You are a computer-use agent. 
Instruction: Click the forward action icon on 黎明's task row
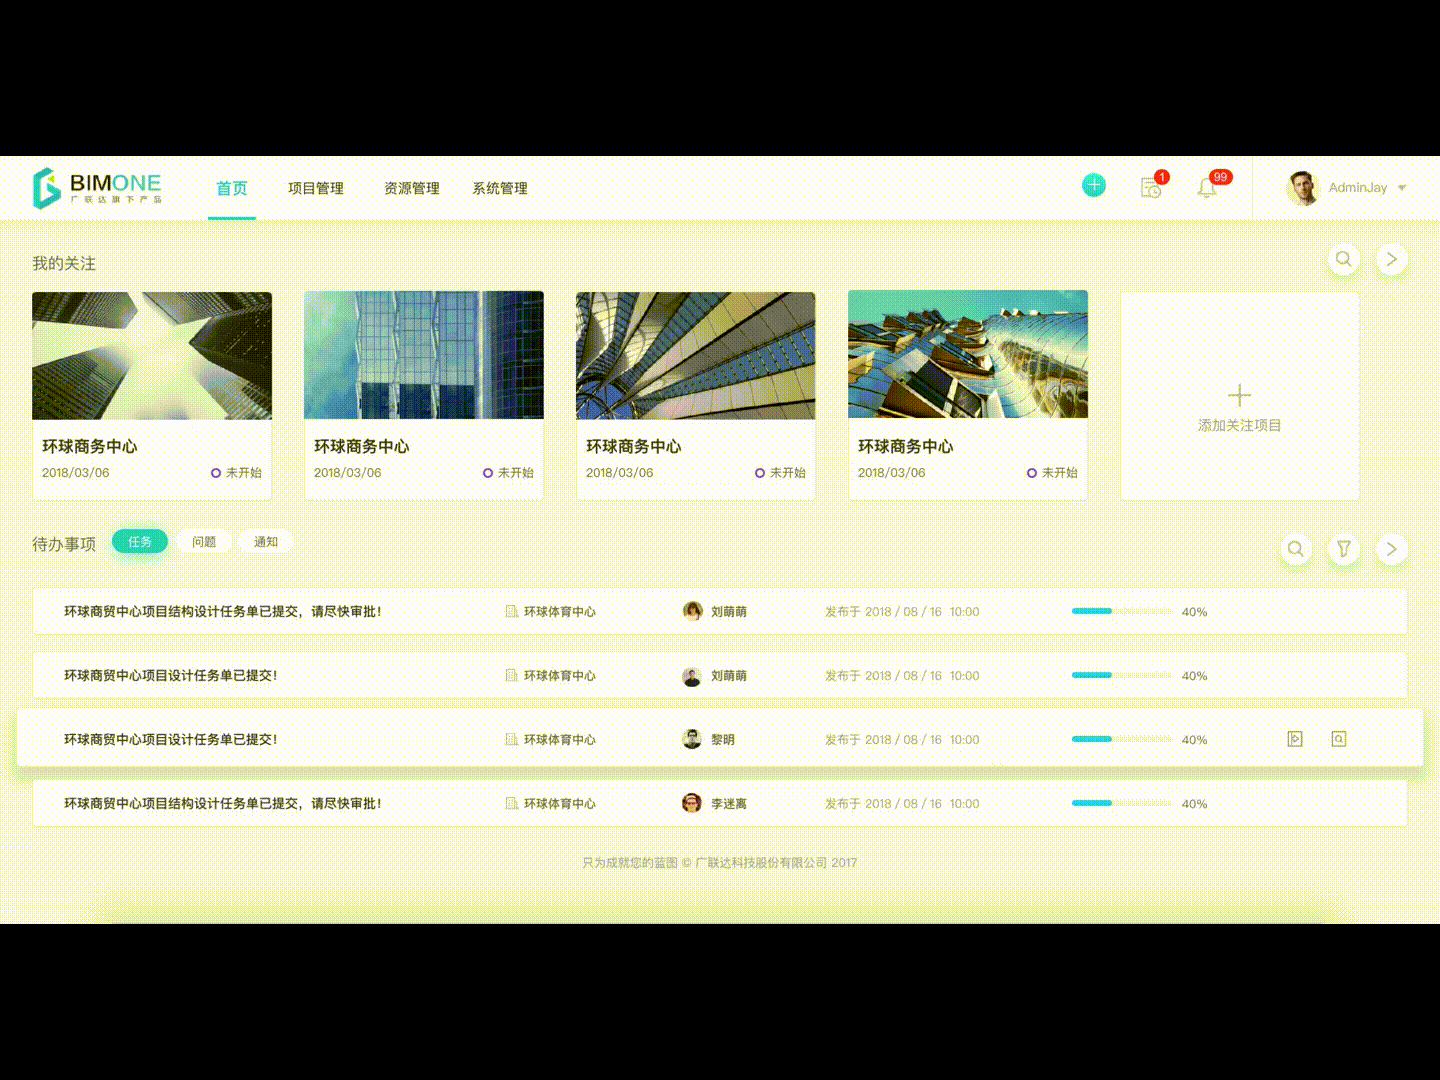[1294, 738]
